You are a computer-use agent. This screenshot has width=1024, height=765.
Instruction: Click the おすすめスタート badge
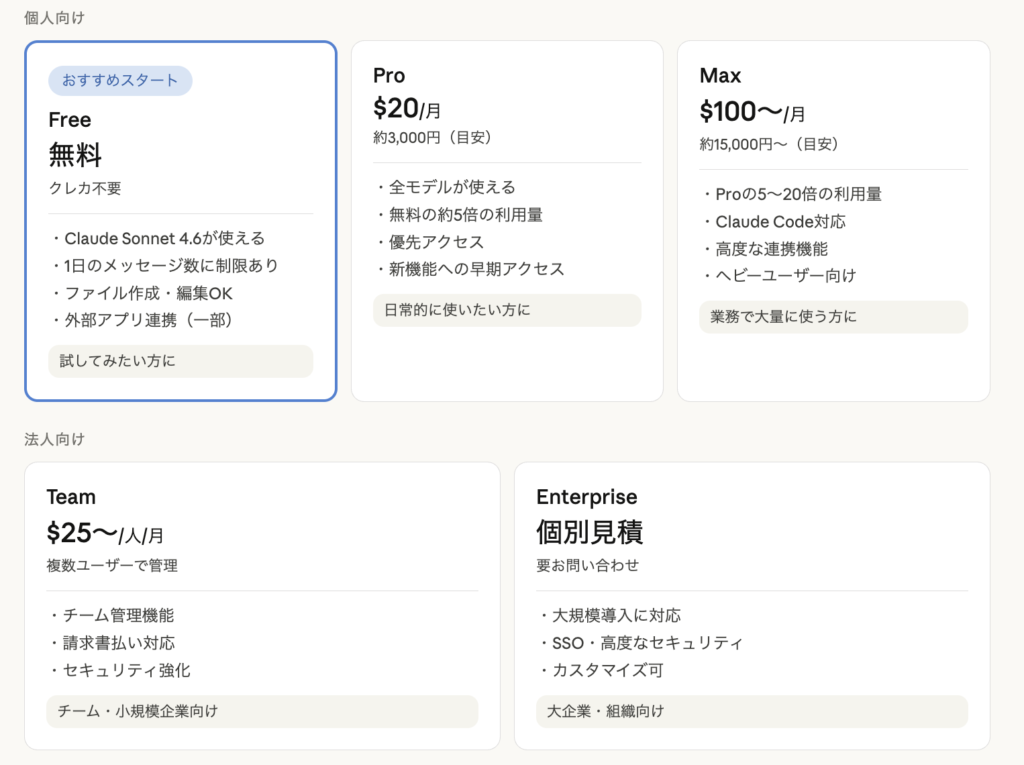point(120,81)
